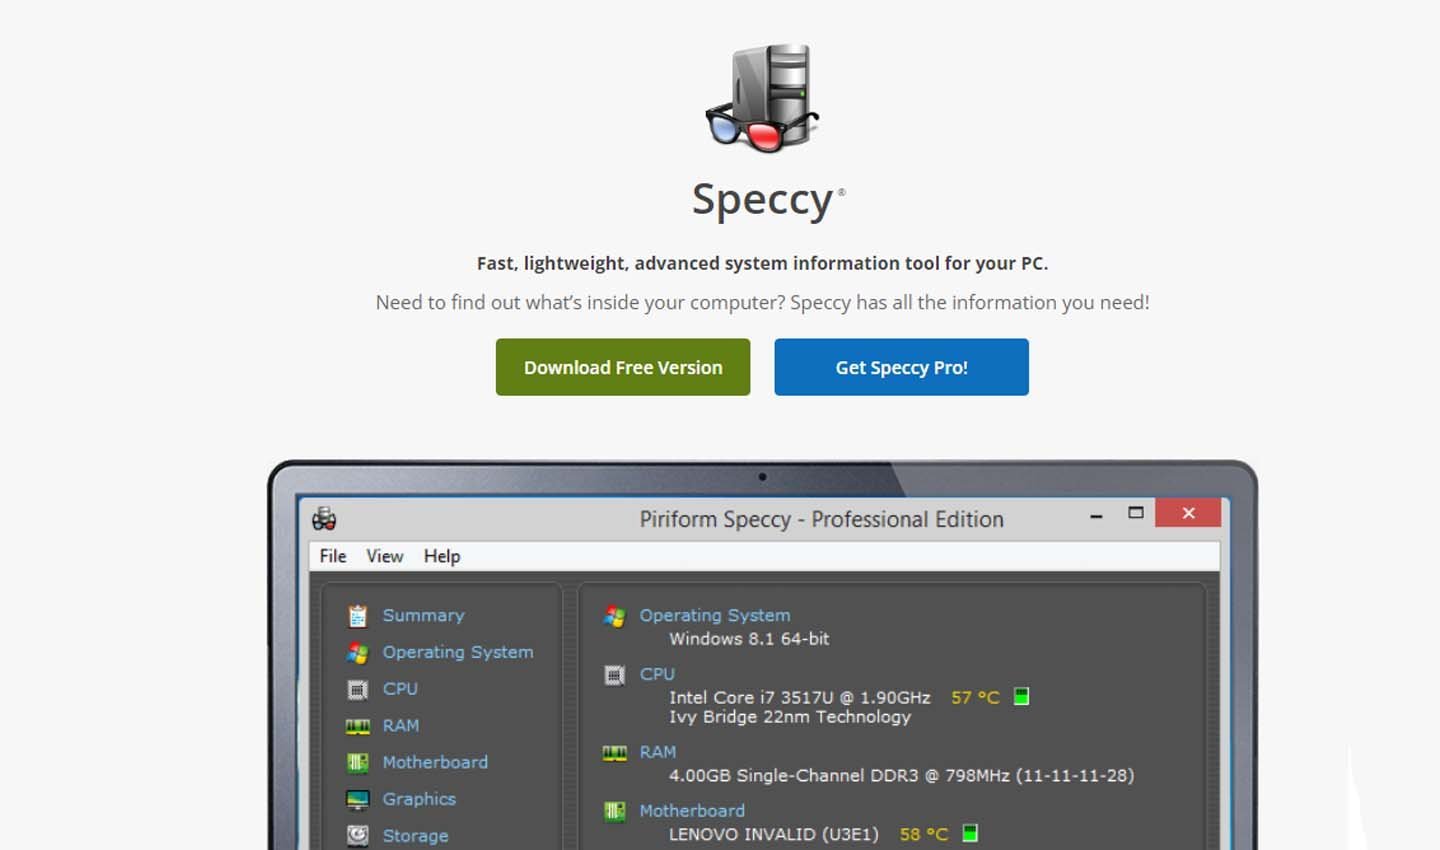Open the Help menu
This screenshot has width=1440, height=850.
[442, 556]
